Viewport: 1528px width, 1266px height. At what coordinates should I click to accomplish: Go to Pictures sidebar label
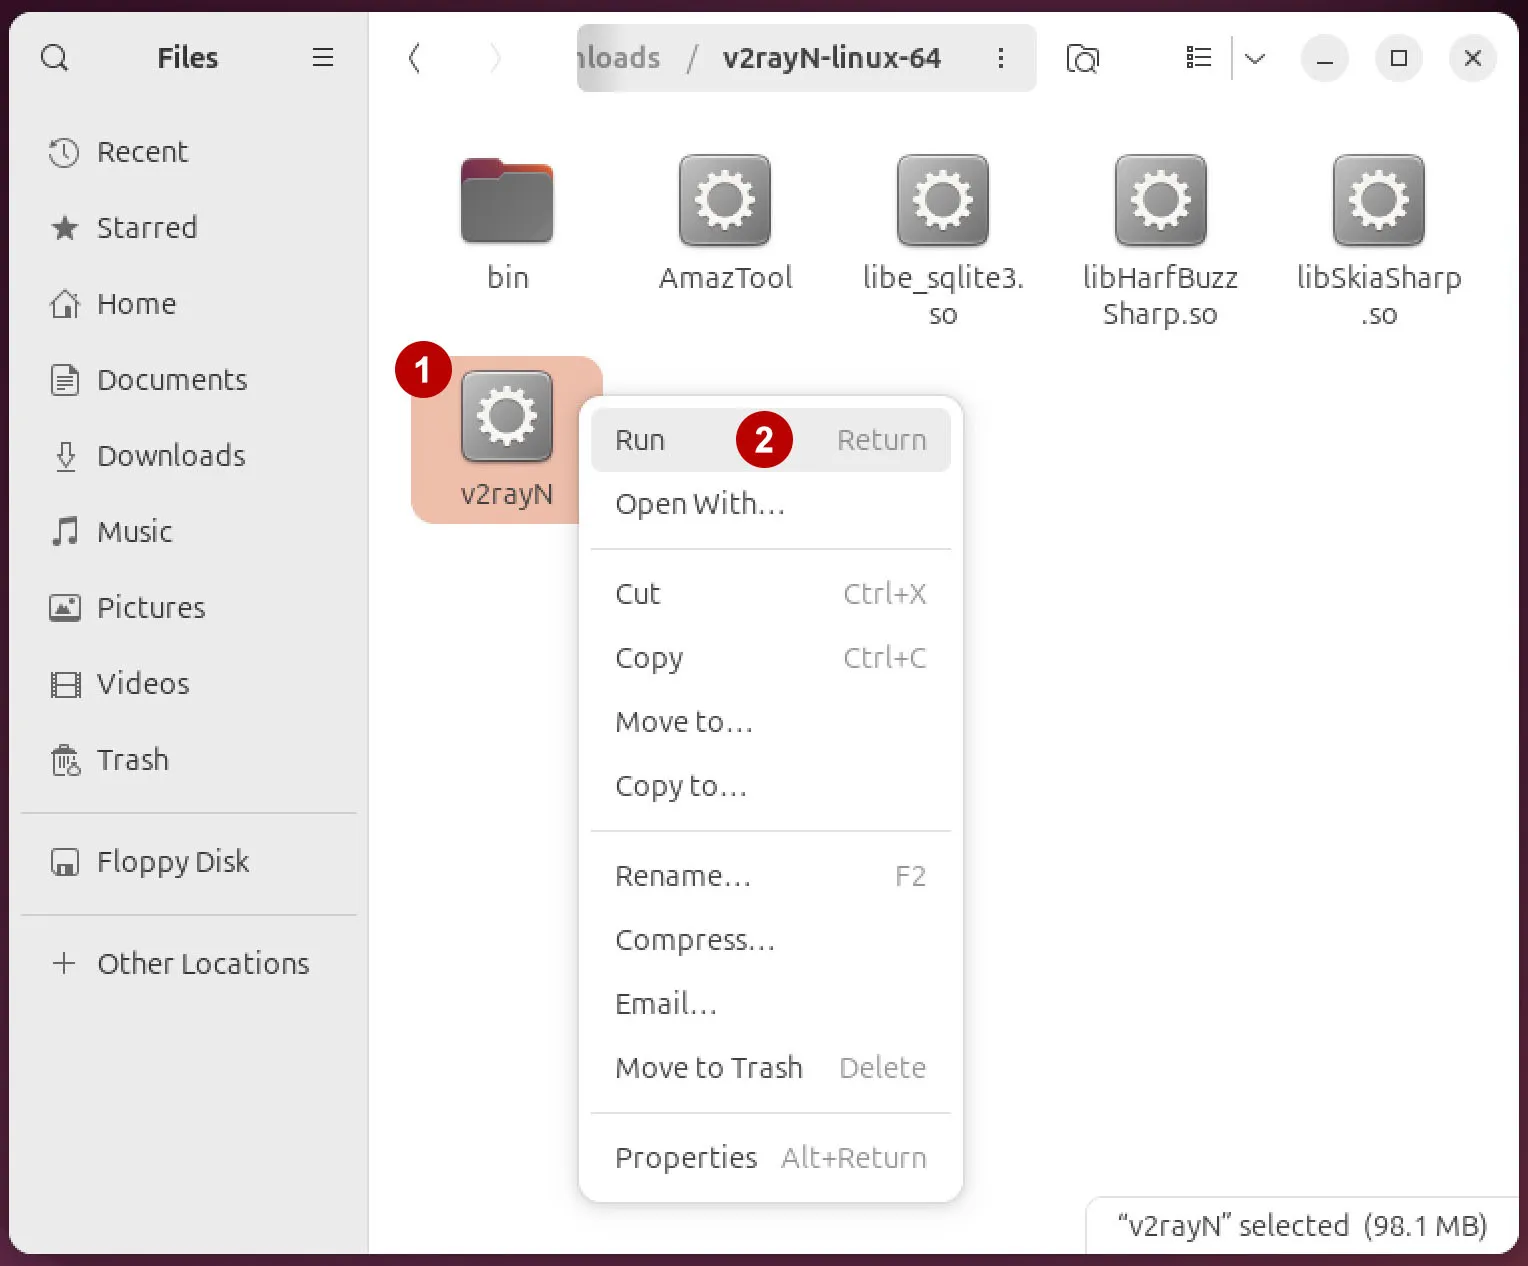(151, 608)
